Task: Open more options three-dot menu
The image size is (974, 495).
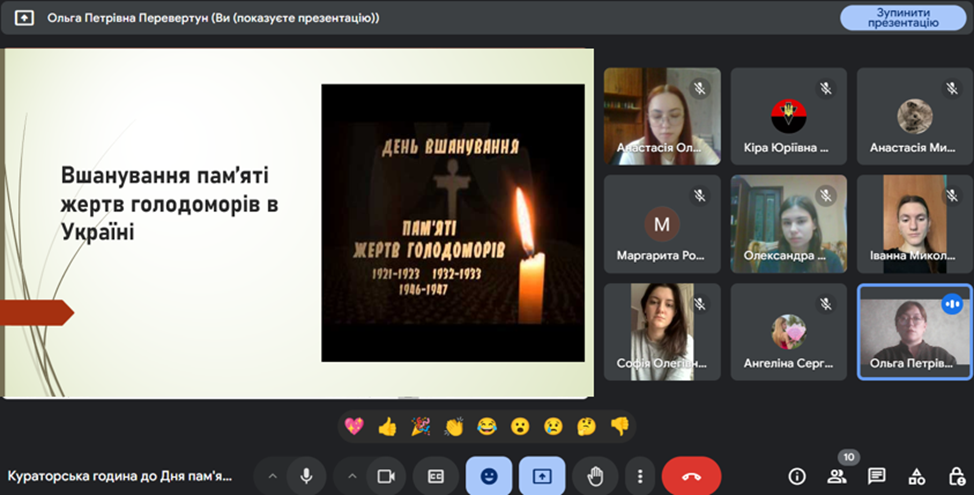Action: [x=640, y=476]
